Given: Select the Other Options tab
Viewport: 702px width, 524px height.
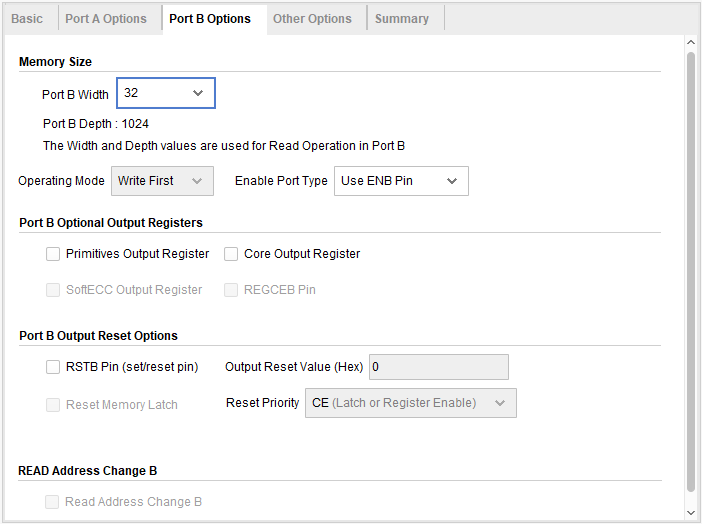Looking at the screenshot, I should click(x=312, y=19).
